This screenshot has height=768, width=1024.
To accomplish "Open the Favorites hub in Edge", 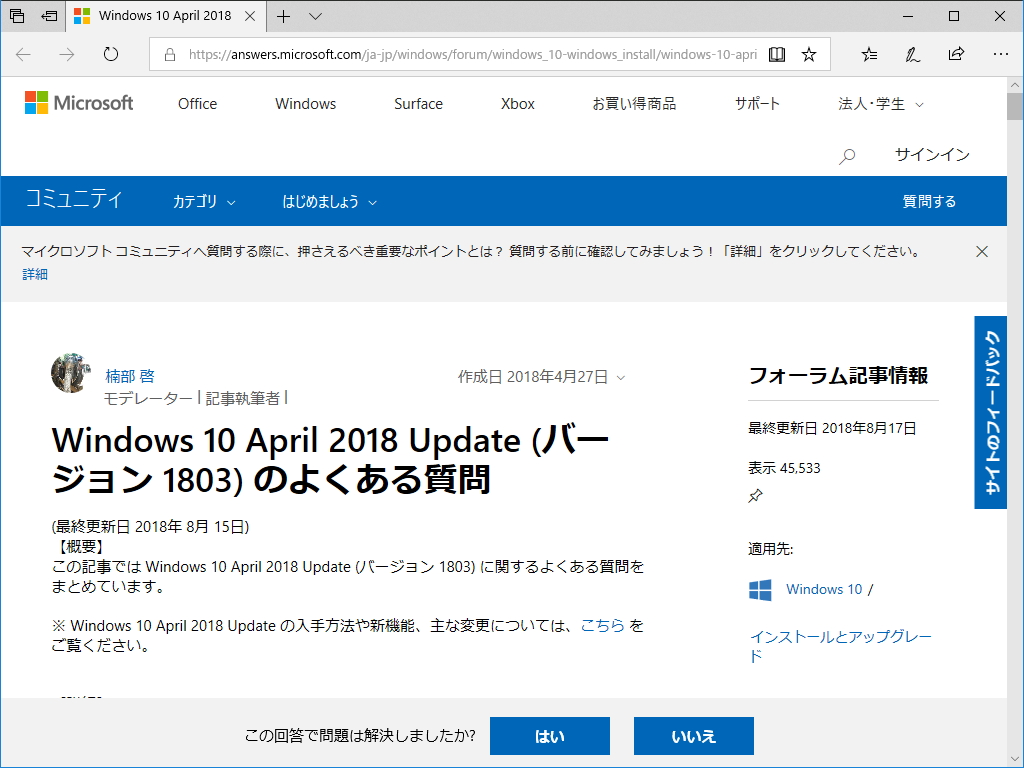I will click(867, 54).
